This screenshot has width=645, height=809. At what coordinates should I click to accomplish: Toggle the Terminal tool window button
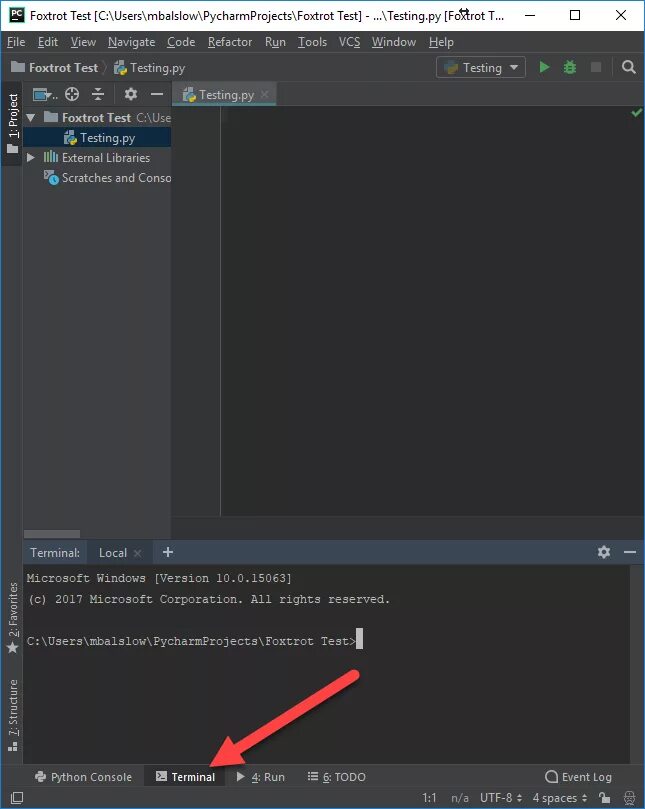[x=185, y=777]
